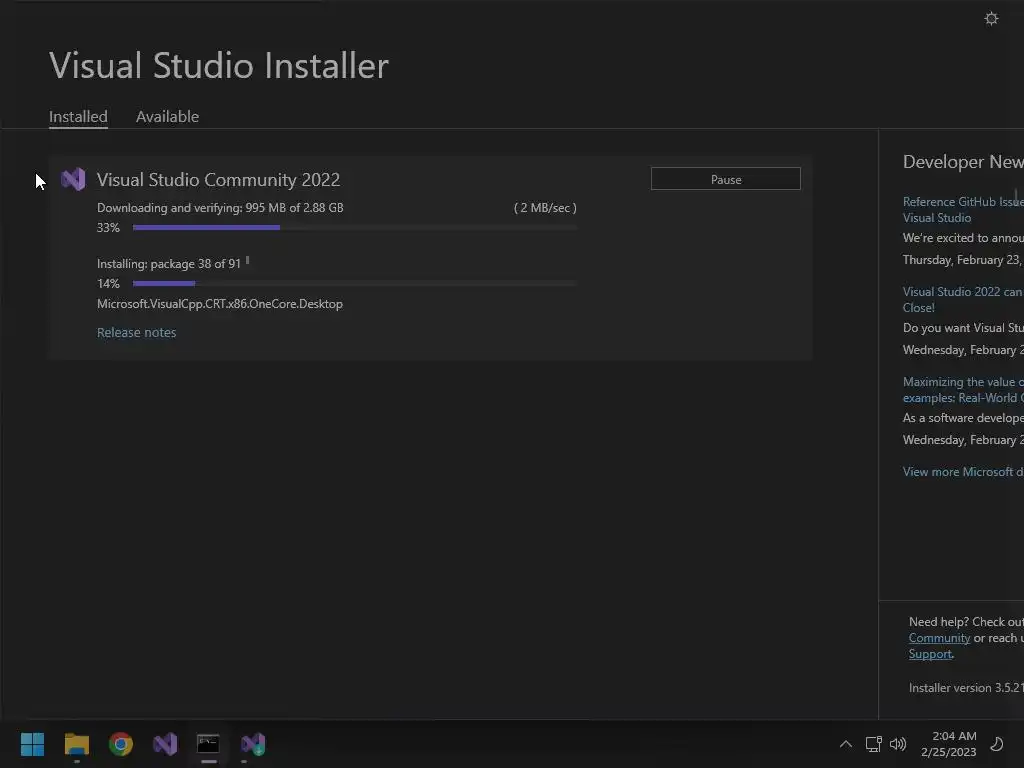Open the Windows Start menu
Image resolution: width=1024 pixels, height=768 pixels.
click(x=32, y=744)
